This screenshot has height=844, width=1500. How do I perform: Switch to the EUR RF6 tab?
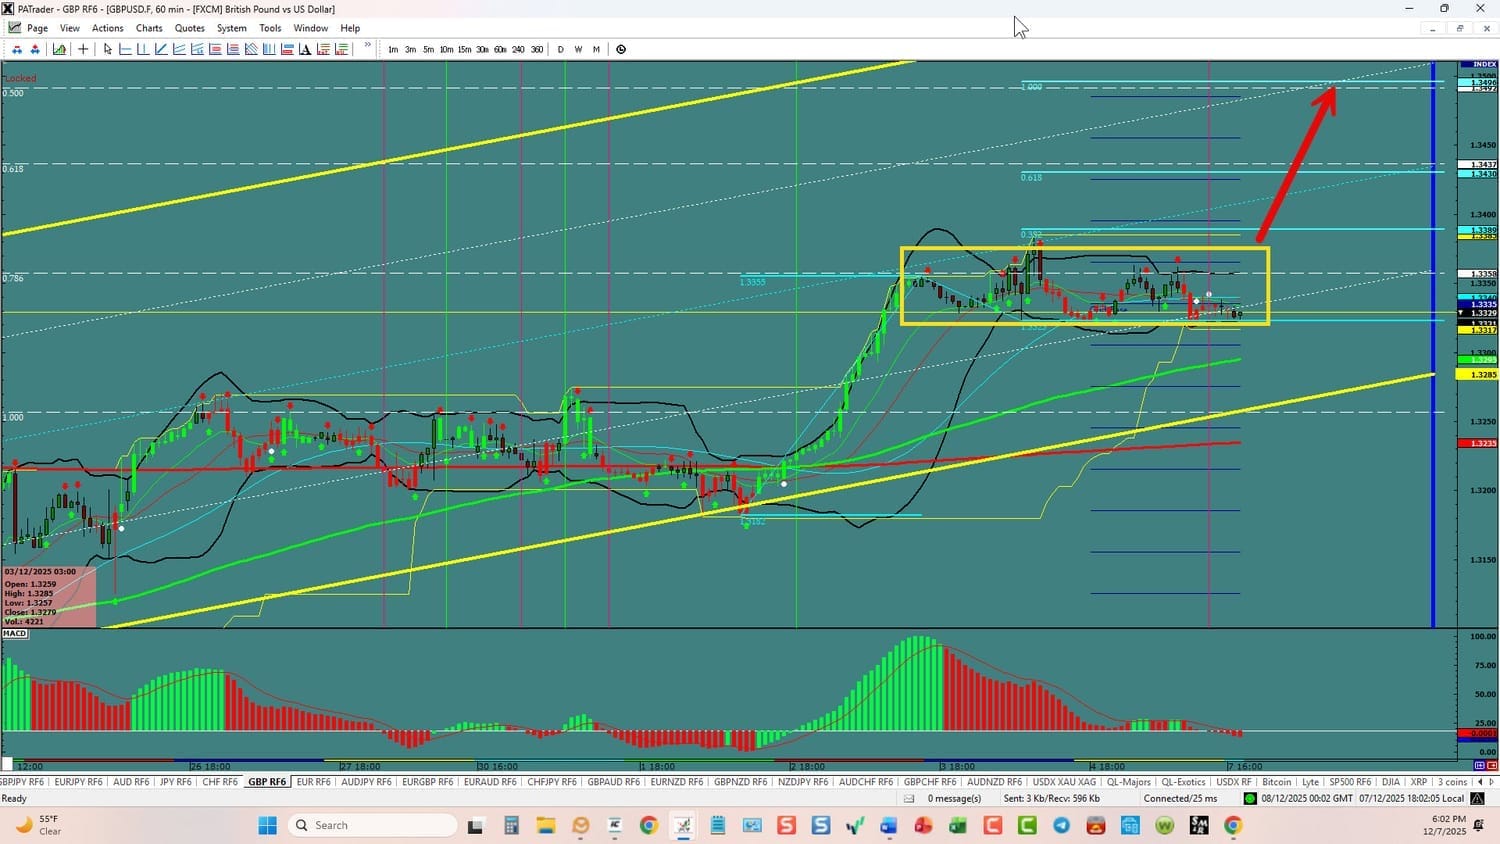click(x=314, y=782)
